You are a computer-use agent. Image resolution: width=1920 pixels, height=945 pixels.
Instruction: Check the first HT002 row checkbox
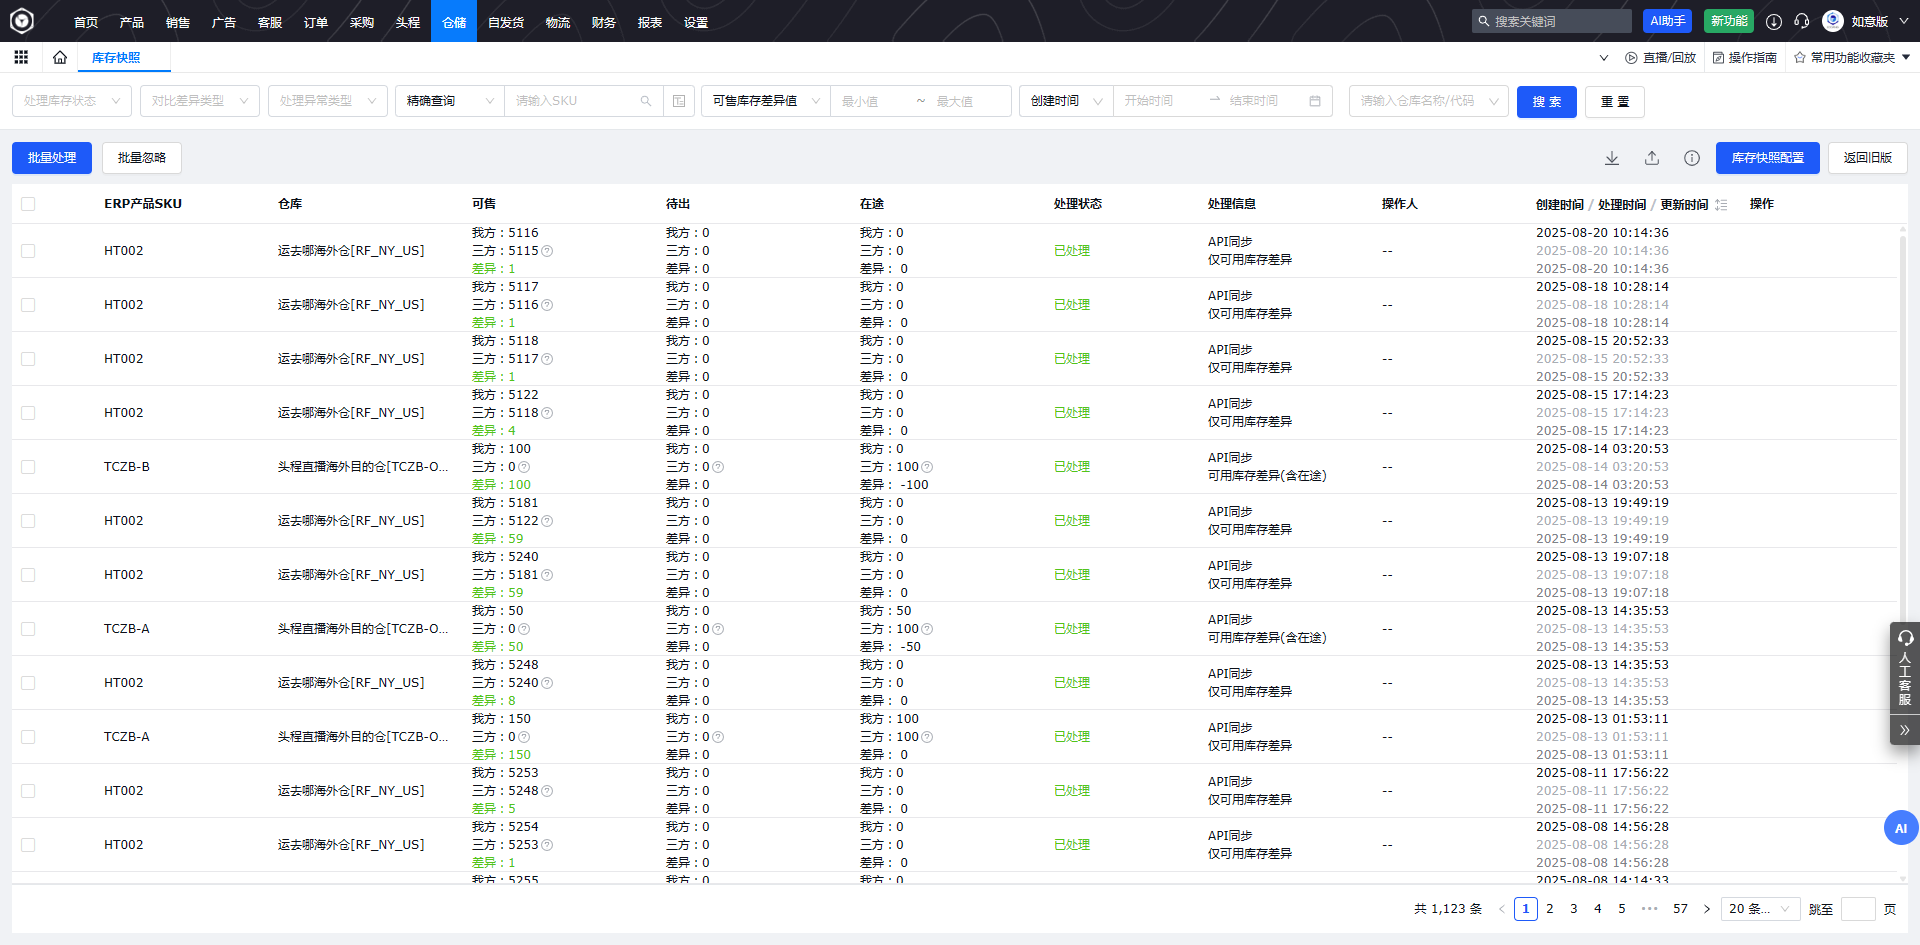28,251
